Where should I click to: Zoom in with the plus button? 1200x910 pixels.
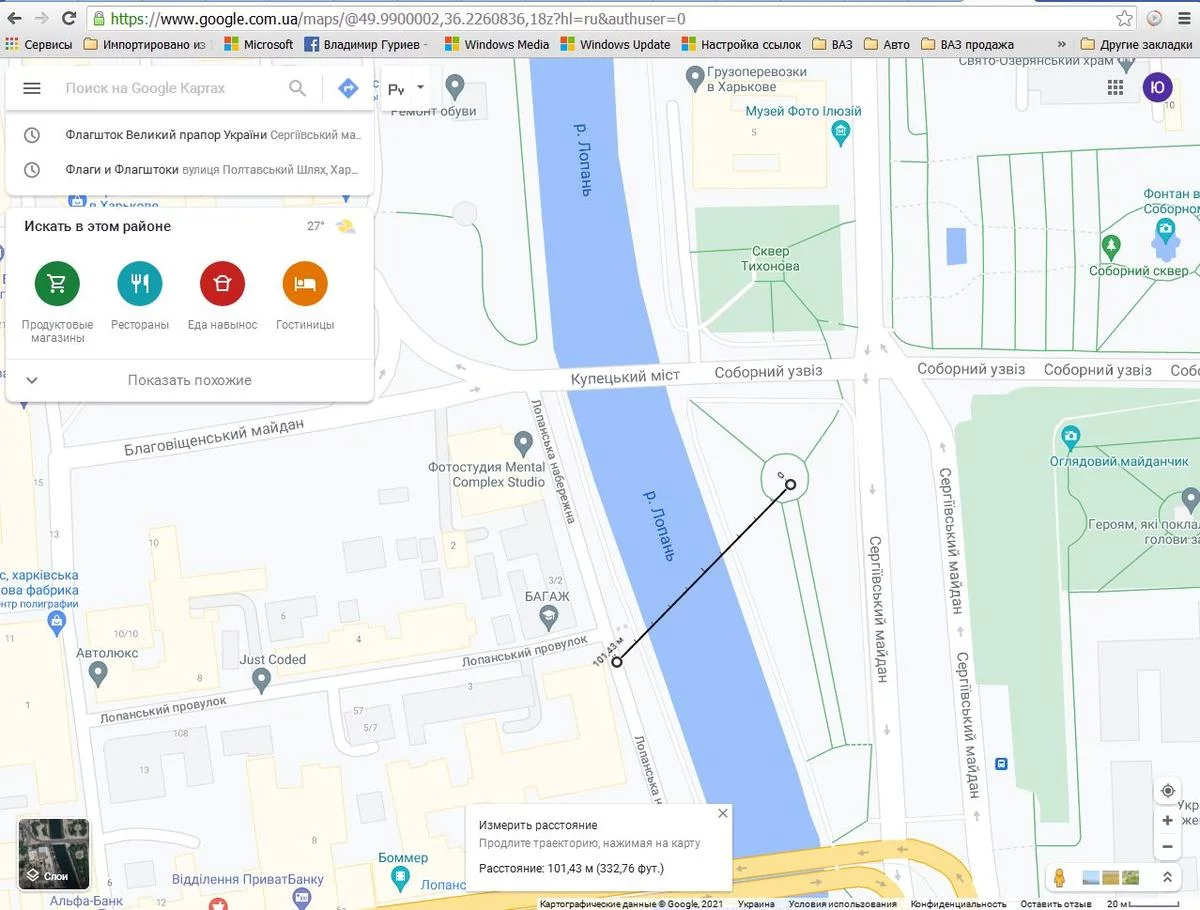(1167, 820)
